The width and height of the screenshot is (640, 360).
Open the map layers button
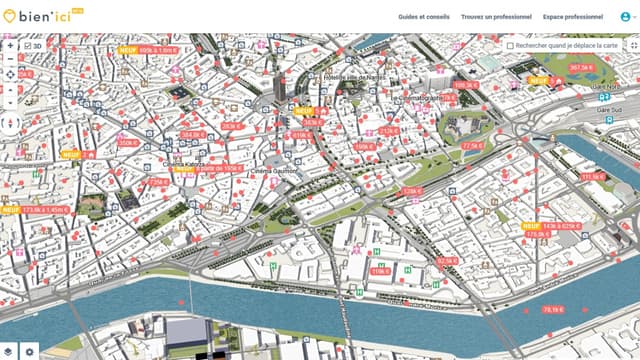tap(9, 351)
